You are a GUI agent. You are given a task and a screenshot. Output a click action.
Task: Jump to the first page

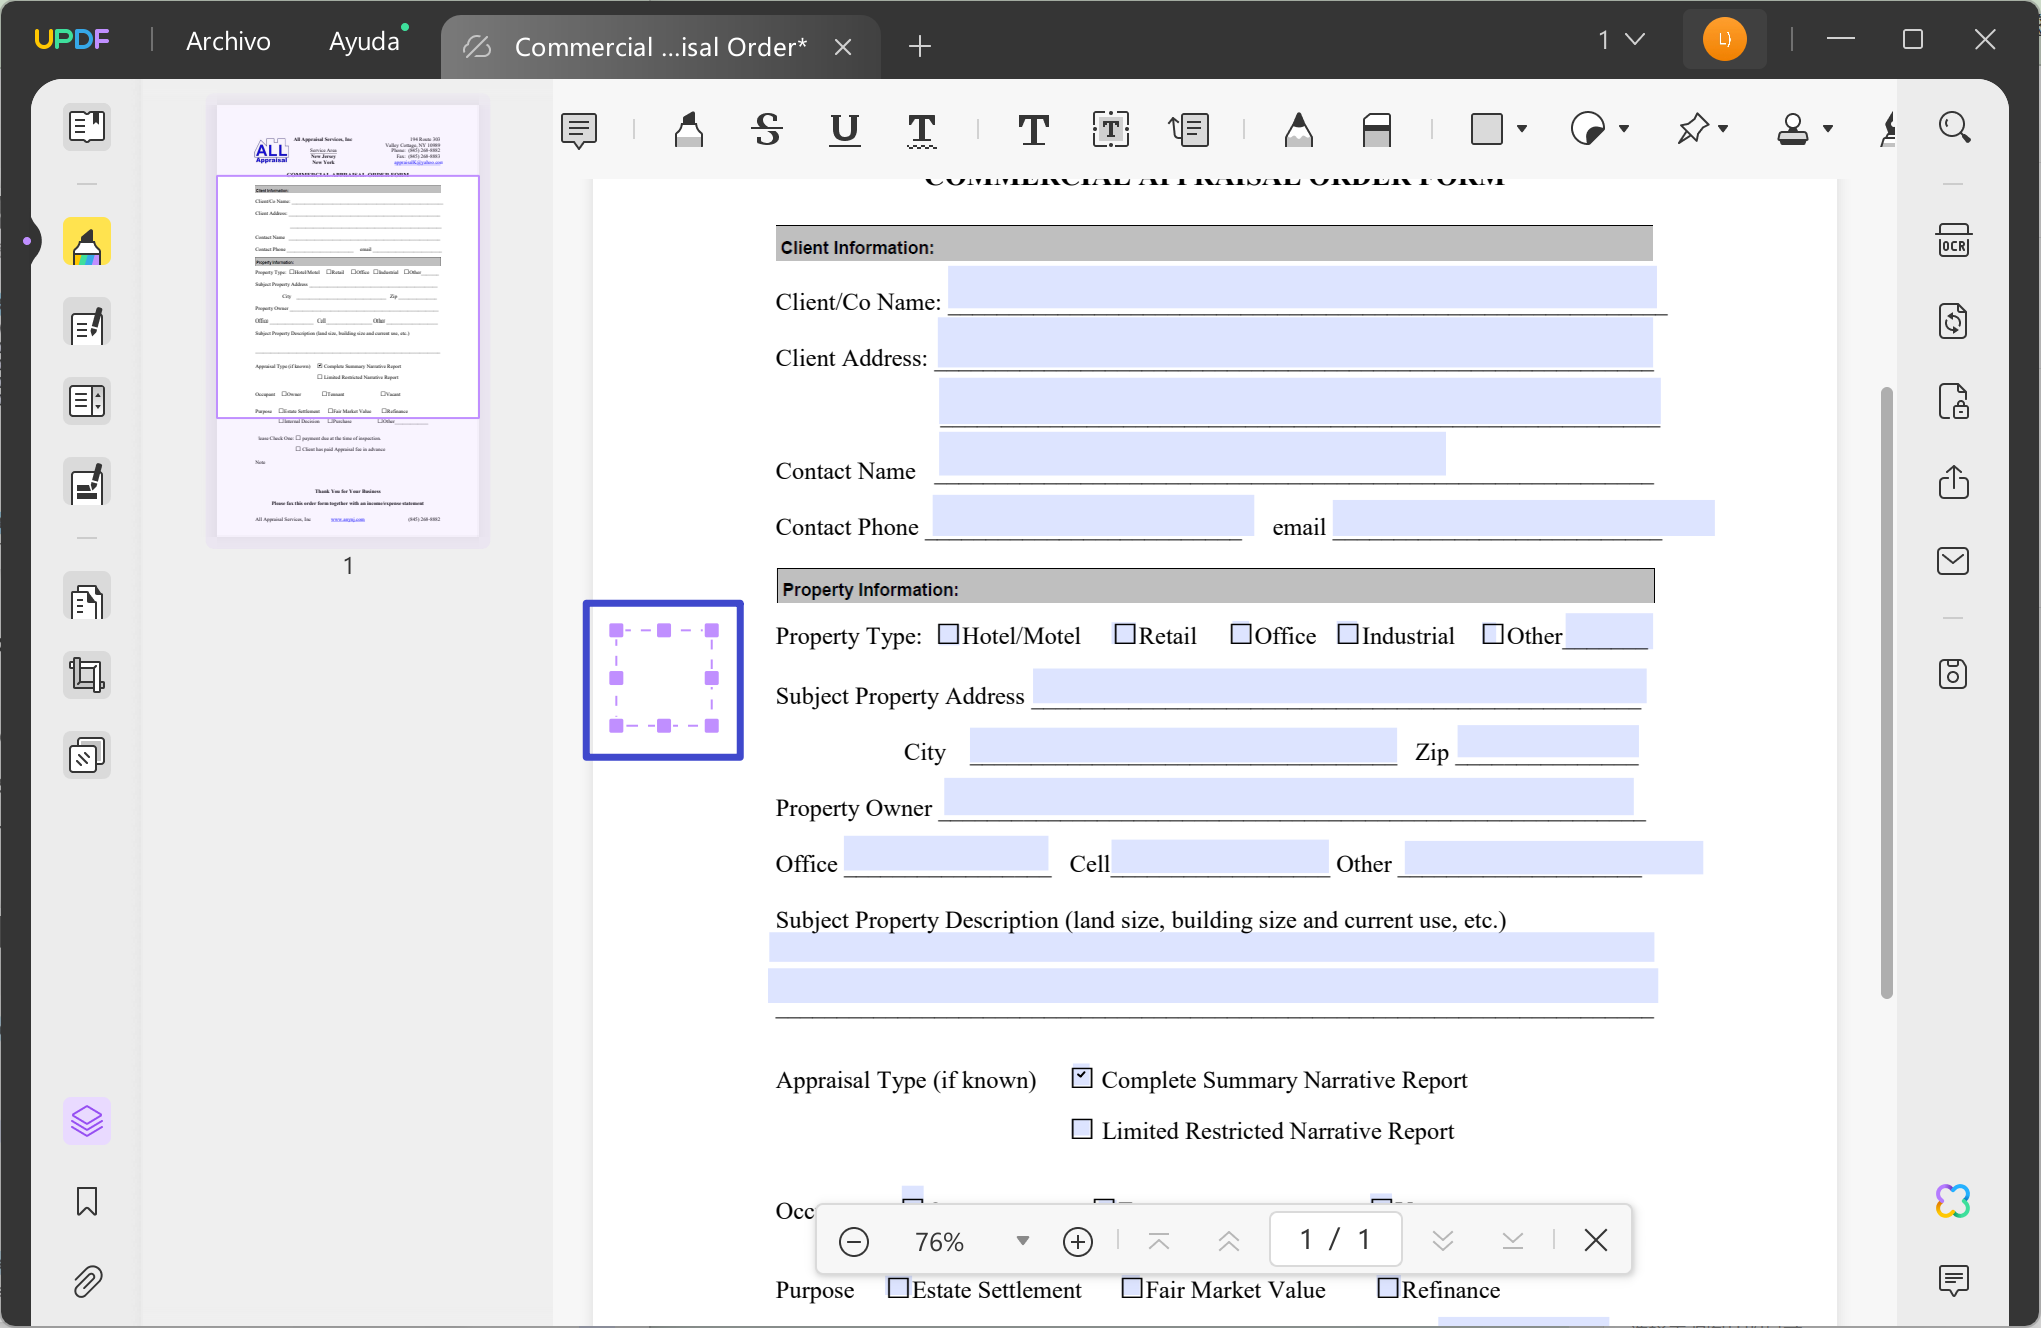point(1159,1241)
